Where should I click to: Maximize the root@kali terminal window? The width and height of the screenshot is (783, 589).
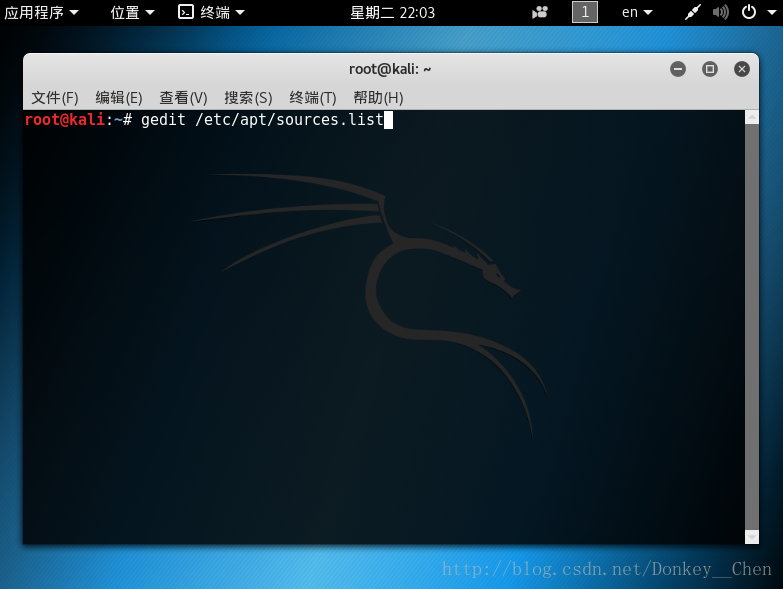pyautogui.click(x=710, y=69)
